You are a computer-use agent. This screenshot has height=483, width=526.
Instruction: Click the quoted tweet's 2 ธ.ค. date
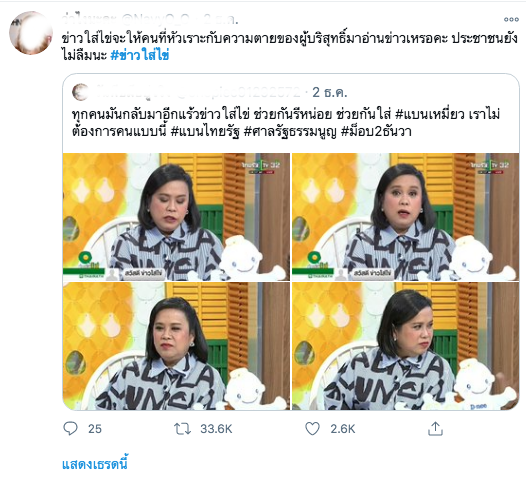tap(329, 92)
